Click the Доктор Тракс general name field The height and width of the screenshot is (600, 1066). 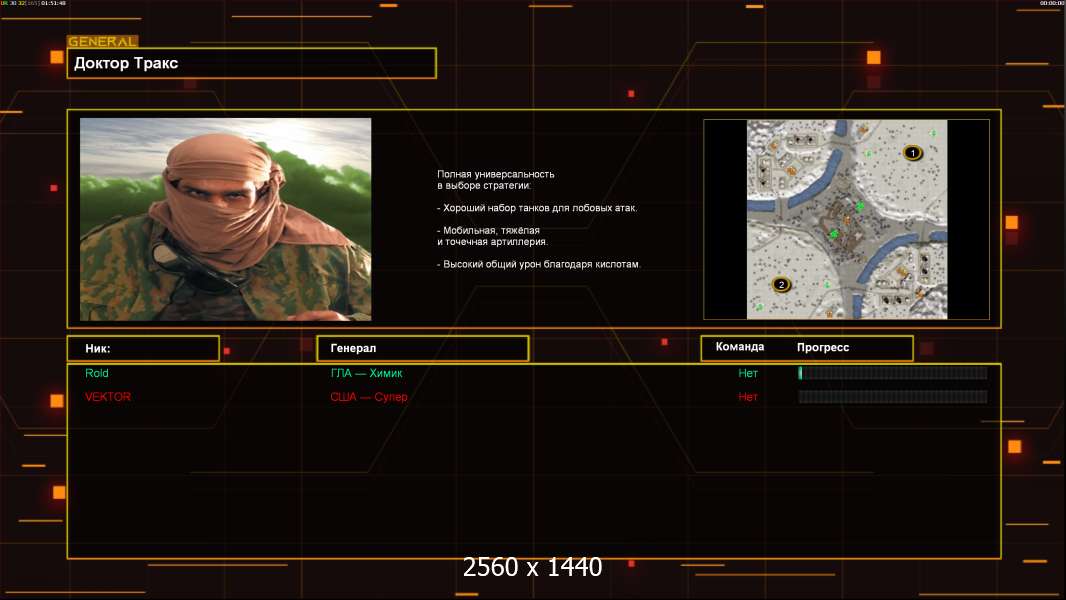[252, 63]
